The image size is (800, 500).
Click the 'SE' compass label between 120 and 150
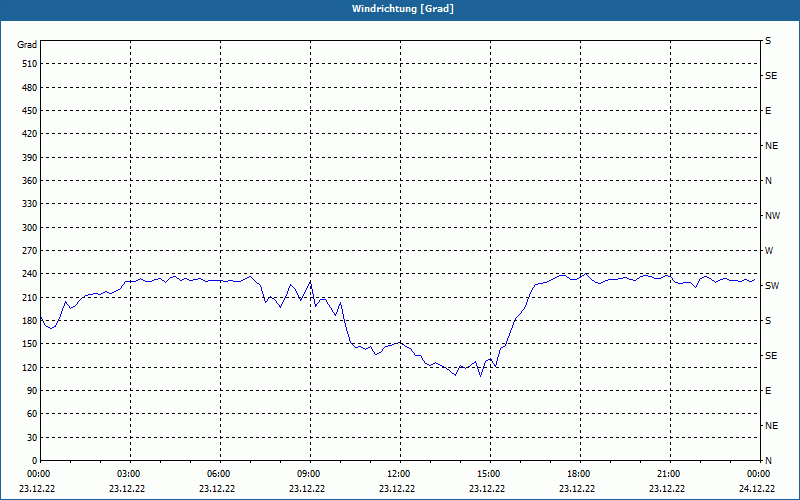point(771,356)
